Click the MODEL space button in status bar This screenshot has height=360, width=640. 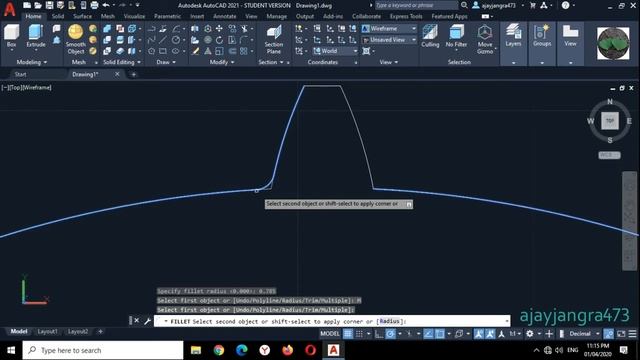[330, 334]
